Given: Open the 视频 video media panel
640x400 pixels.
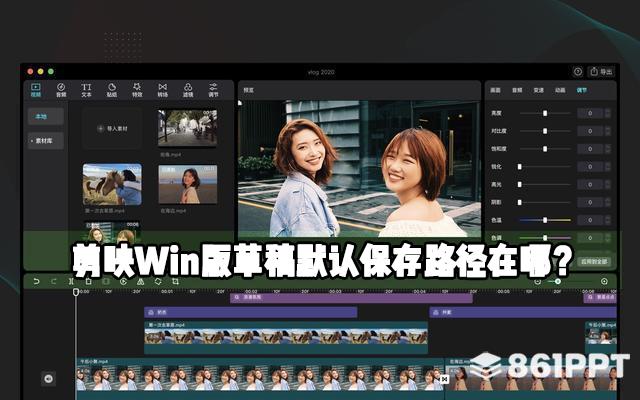Looking at the screenshot, I should pyautogui.click(x=36, y=90).
